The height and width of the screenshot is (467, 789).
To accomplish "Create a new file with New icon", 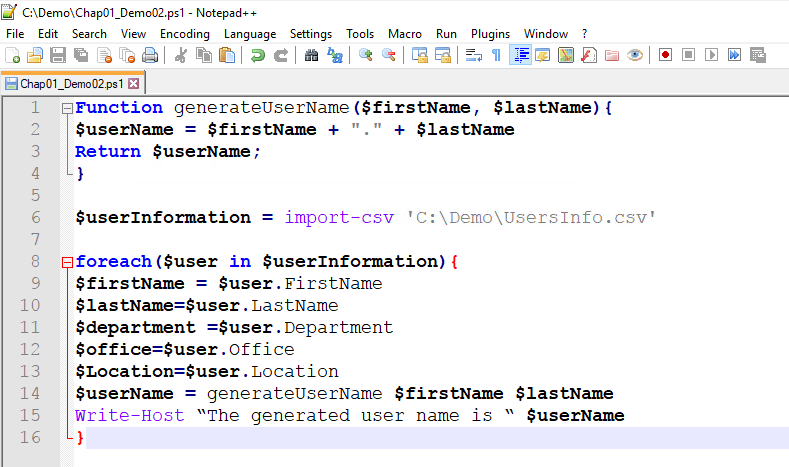I will pos(12,55).
